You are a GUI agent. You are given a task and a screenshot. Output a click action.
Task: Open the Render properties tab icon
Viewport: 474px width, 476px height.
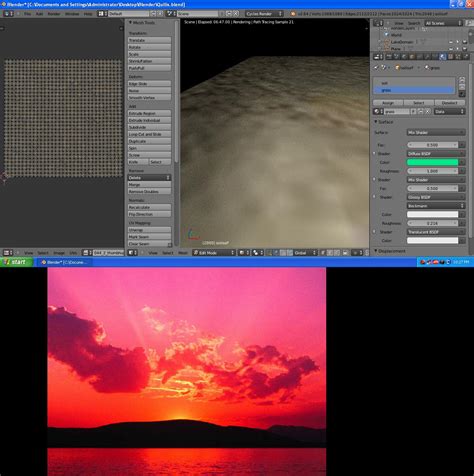pyautogui.click(x=389, y=56)
